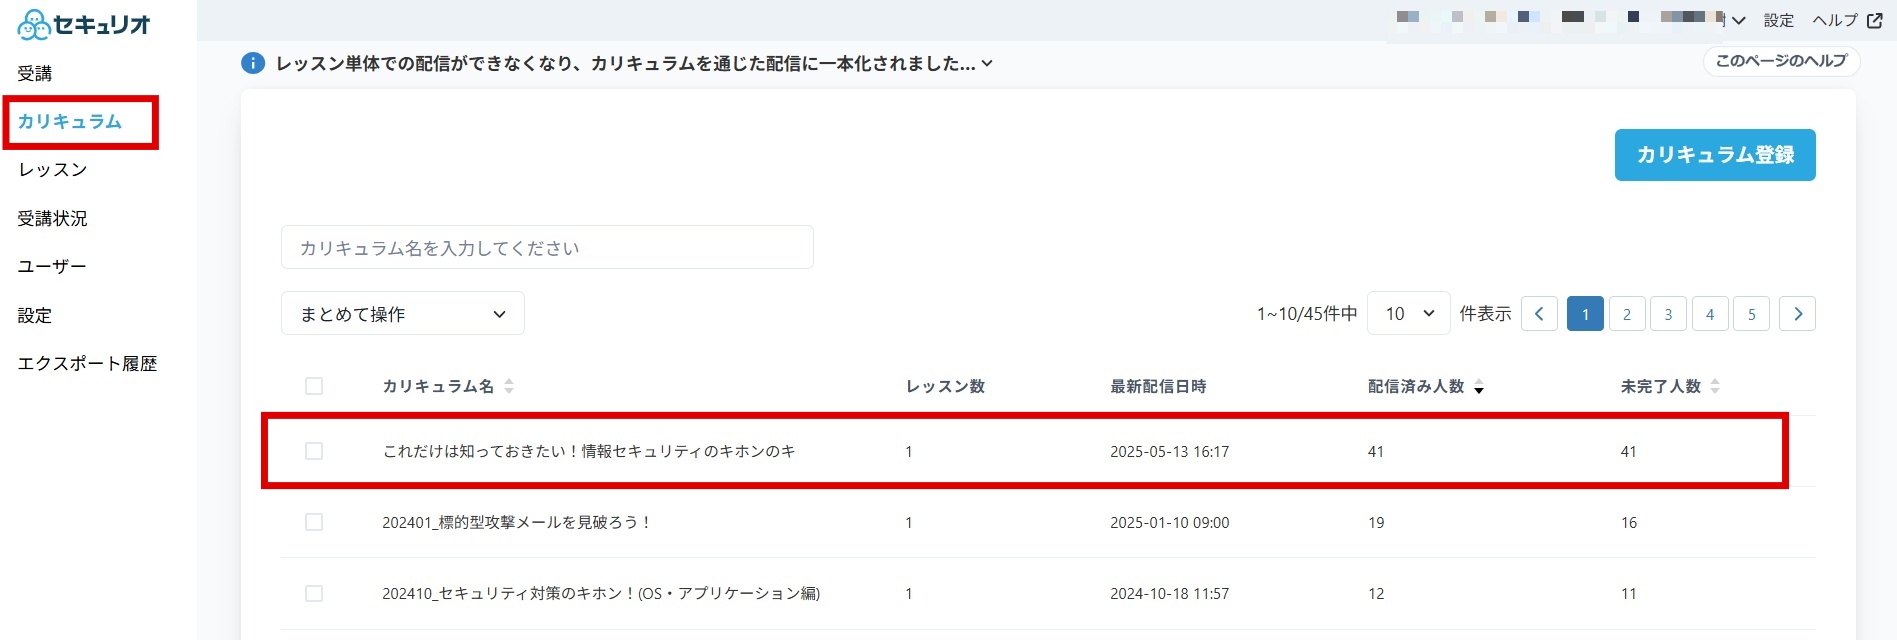The width and height of the screenshot is (1897, 640).
Task: Open 202401_標的型攻撃メールを見破ろう！
Action: (517, 522)
